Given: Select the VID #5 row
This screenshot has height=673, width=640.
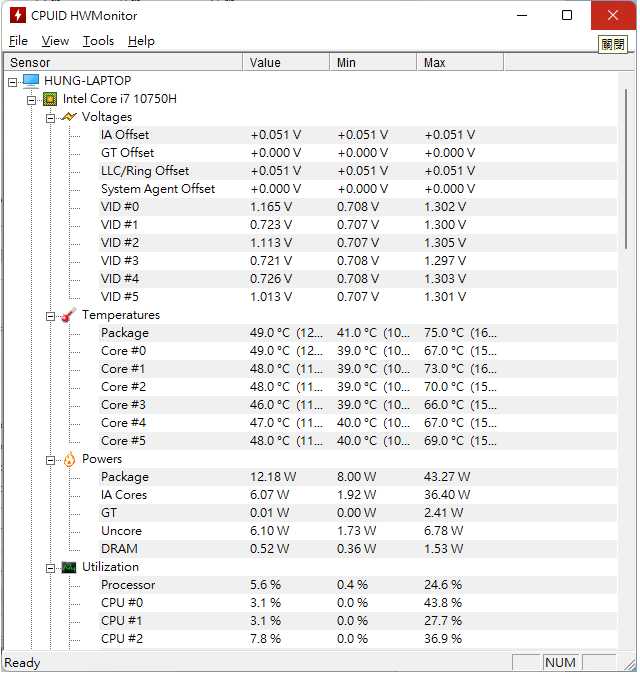Looking at the screenshot, I should coord(358,297).
